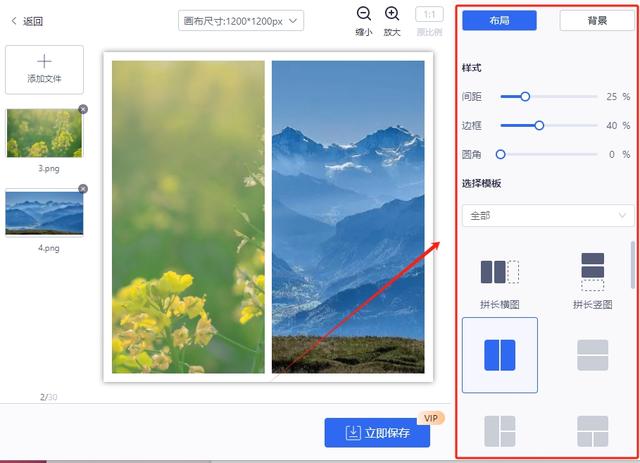Image resolution: width=640 pixels, height=463 pixels.
Task: Click the 3.png file name label
Action: [49, 168]
